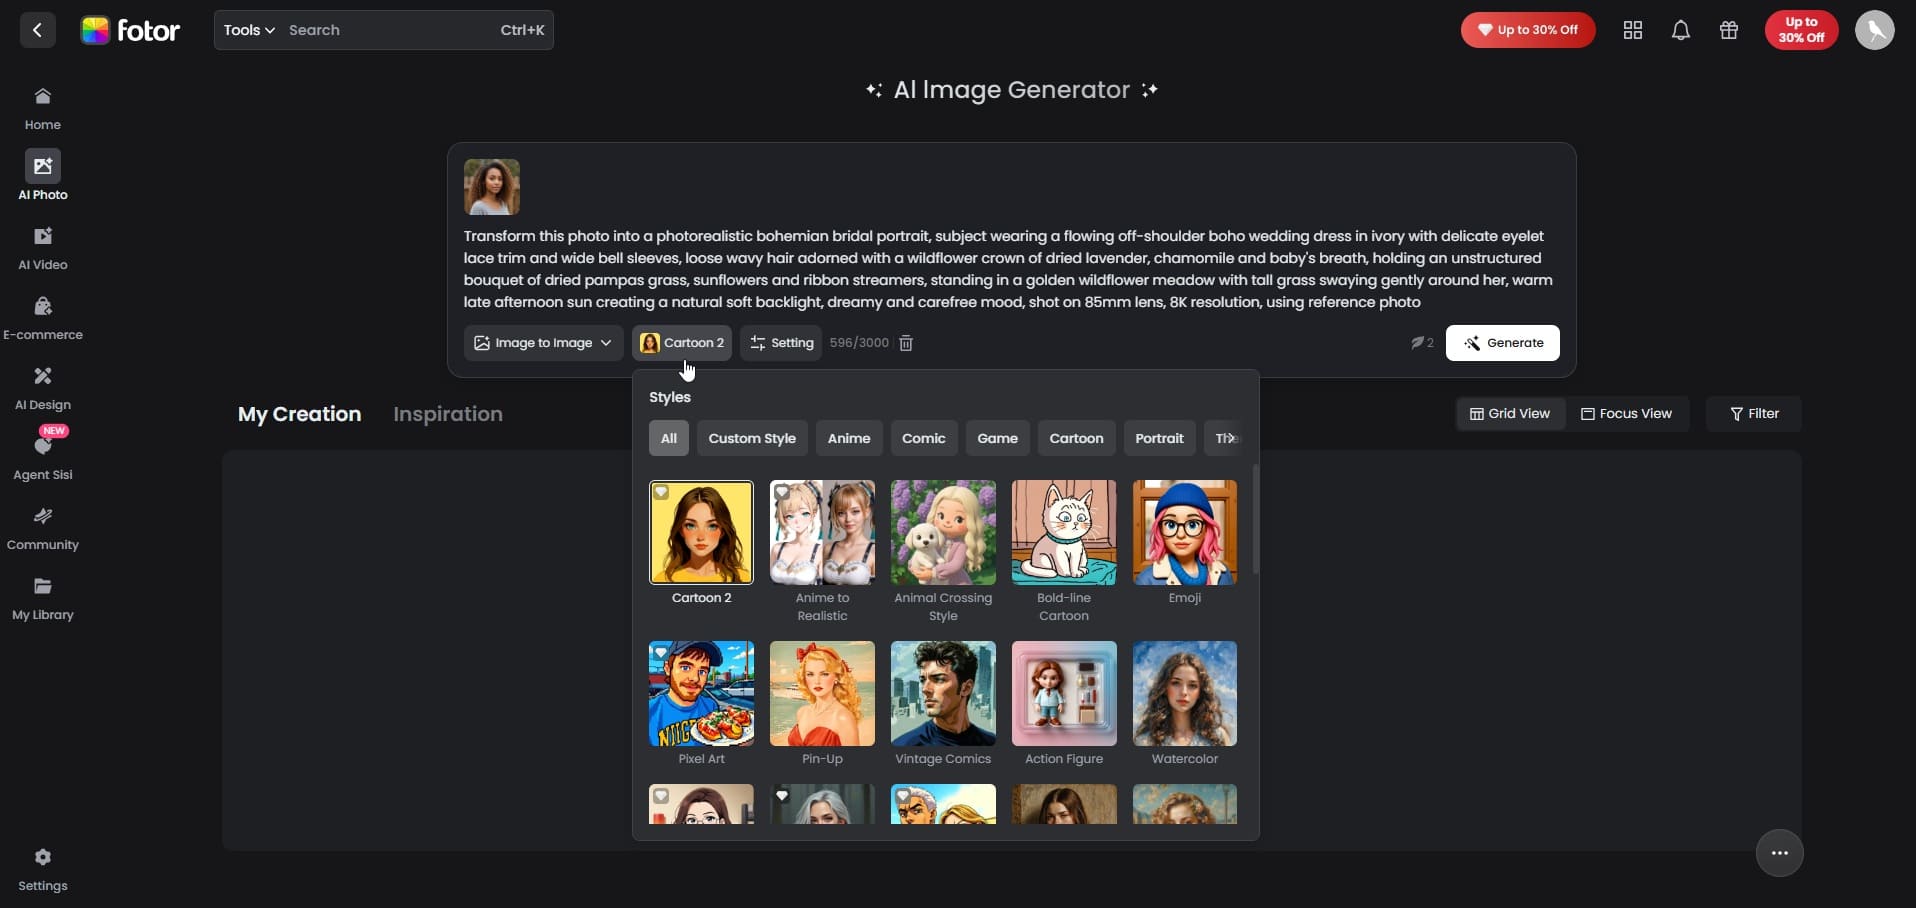Favorite the Cartoon 2 style with heart toggle
This screenshot has height=908, width=1916.
click(x=661, y=493)
